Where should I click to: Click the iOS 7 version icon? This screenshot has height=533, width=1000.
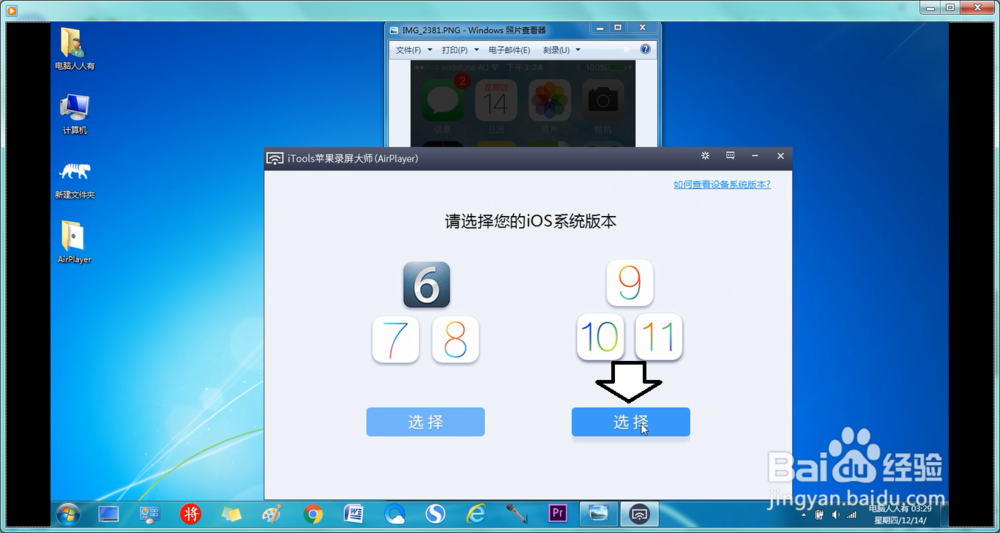pyautogui.click(x=395, y=339)
